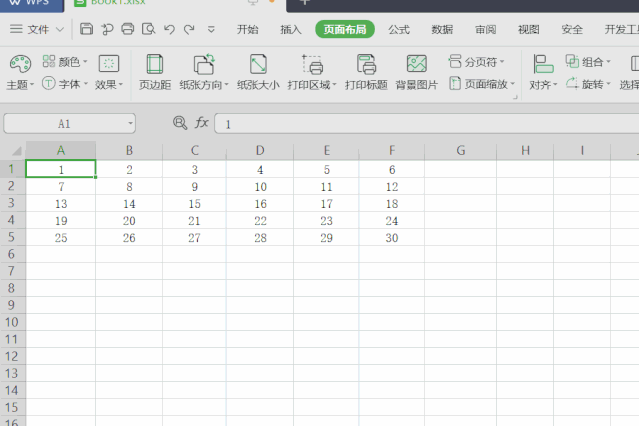Click the Redo arrow icon
Screen dimensions: 639x426
click(188, 30)
